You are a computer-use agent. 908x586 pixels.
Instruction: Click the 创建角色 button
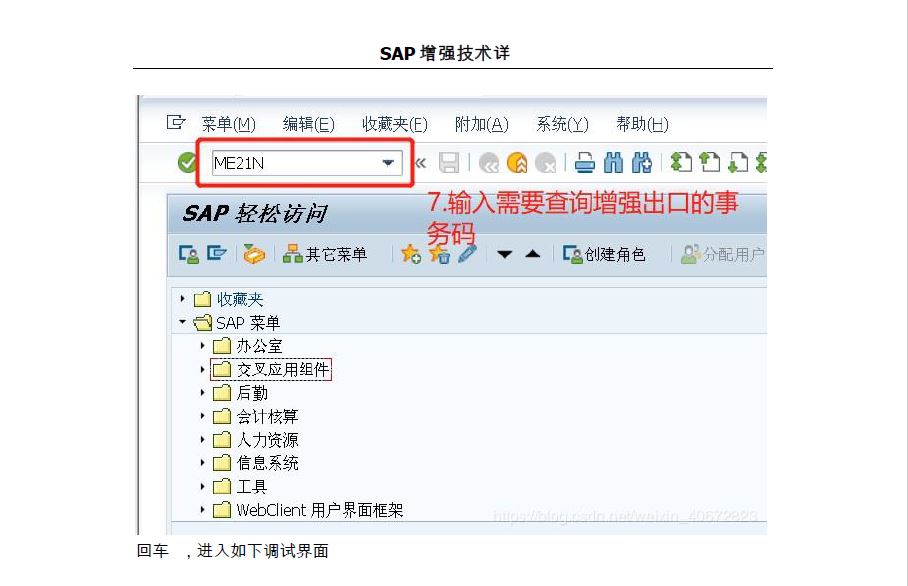pos(604,254)
